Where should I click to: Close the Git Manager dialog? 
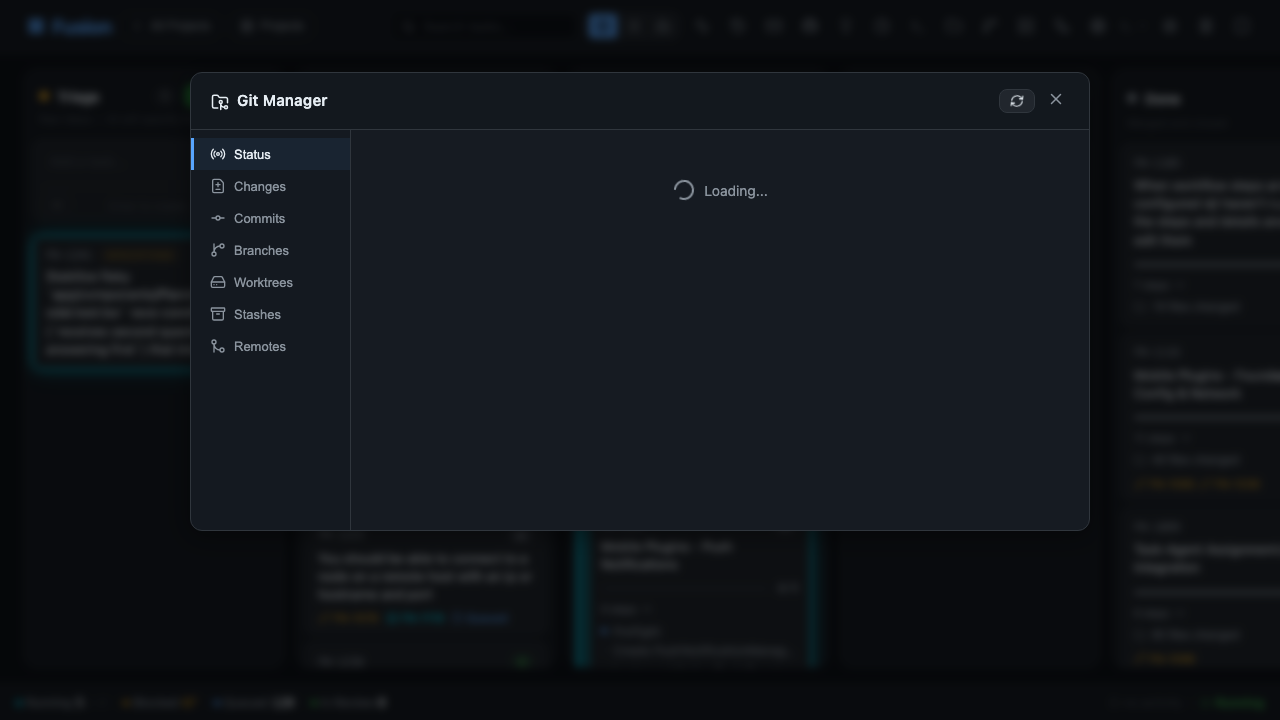1056,99
